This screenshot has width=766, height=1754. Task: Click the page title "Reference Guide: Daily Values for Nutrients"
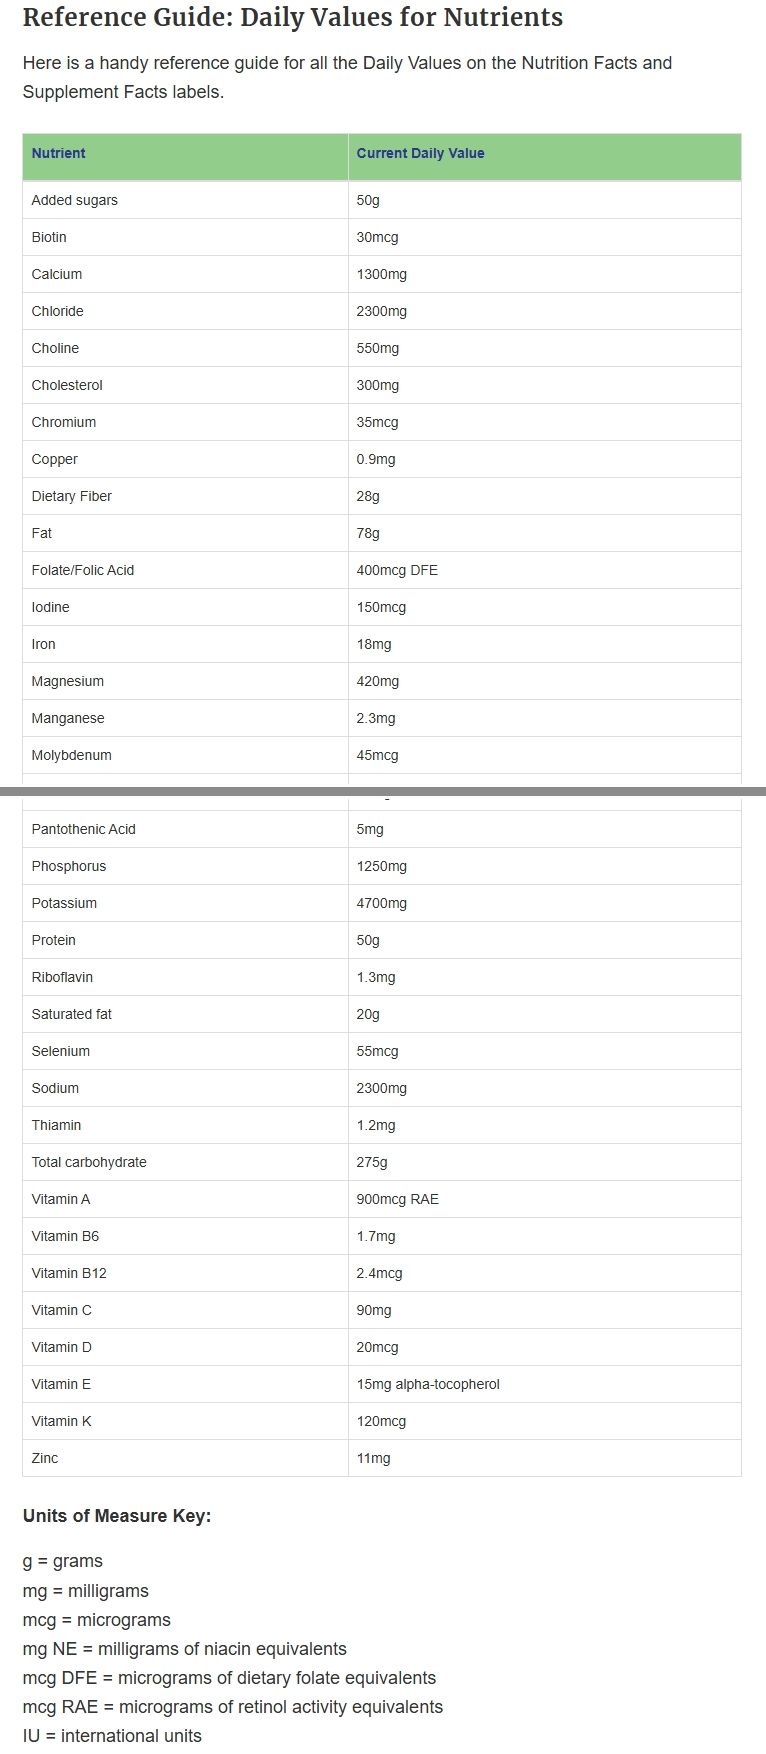click(x=292, y=18)
